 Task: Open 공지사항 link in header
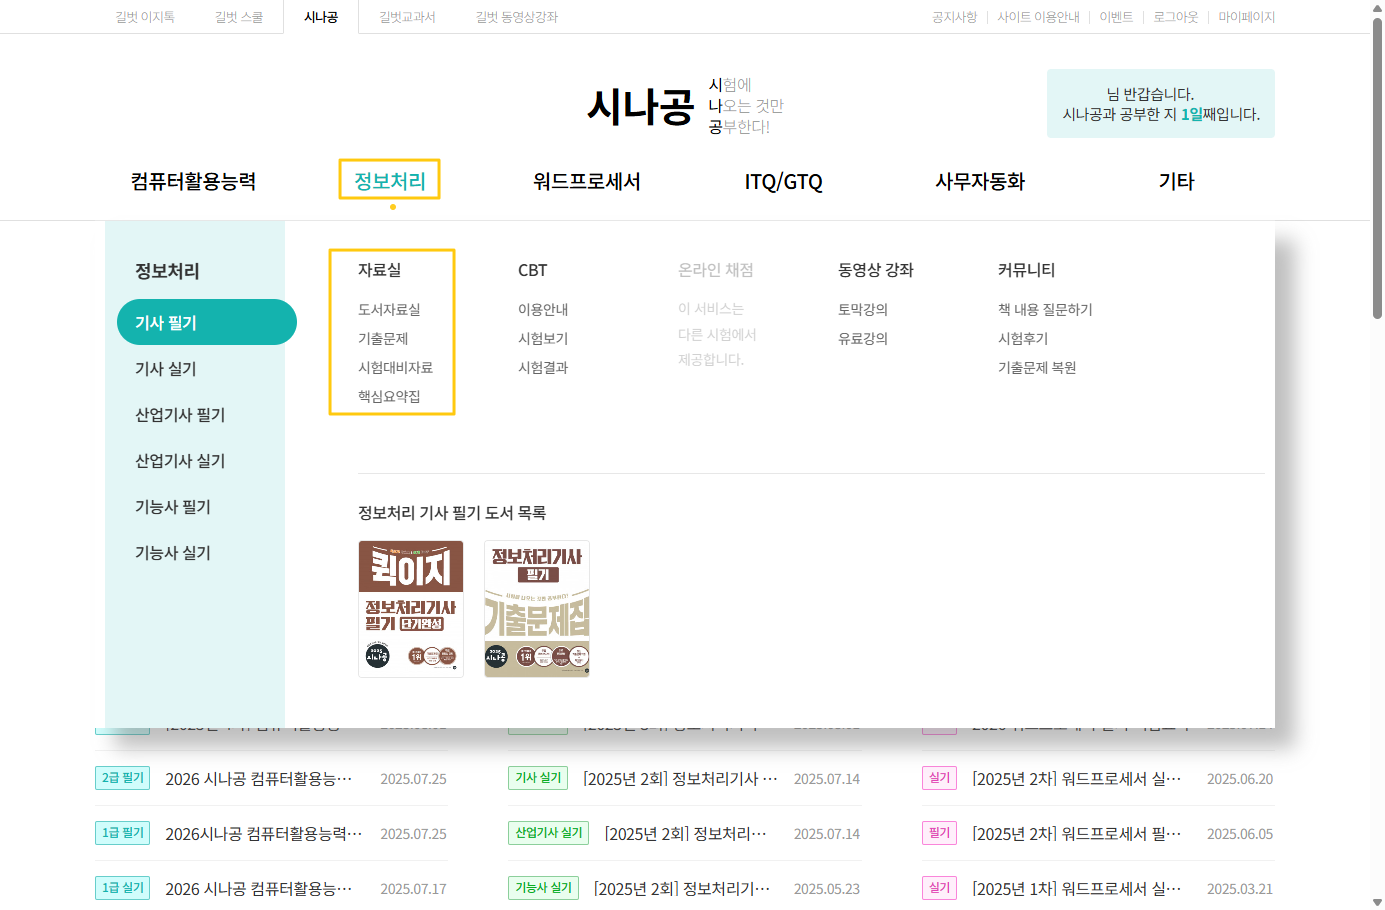[954, 17]
